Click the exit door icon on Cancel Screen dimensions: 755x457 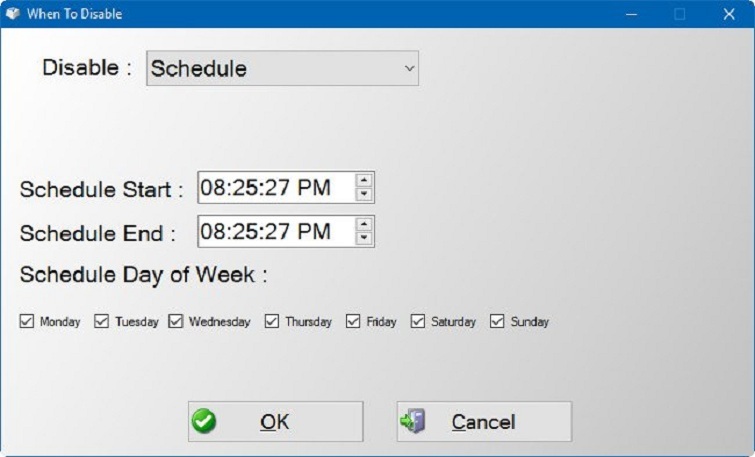[413, 422]
